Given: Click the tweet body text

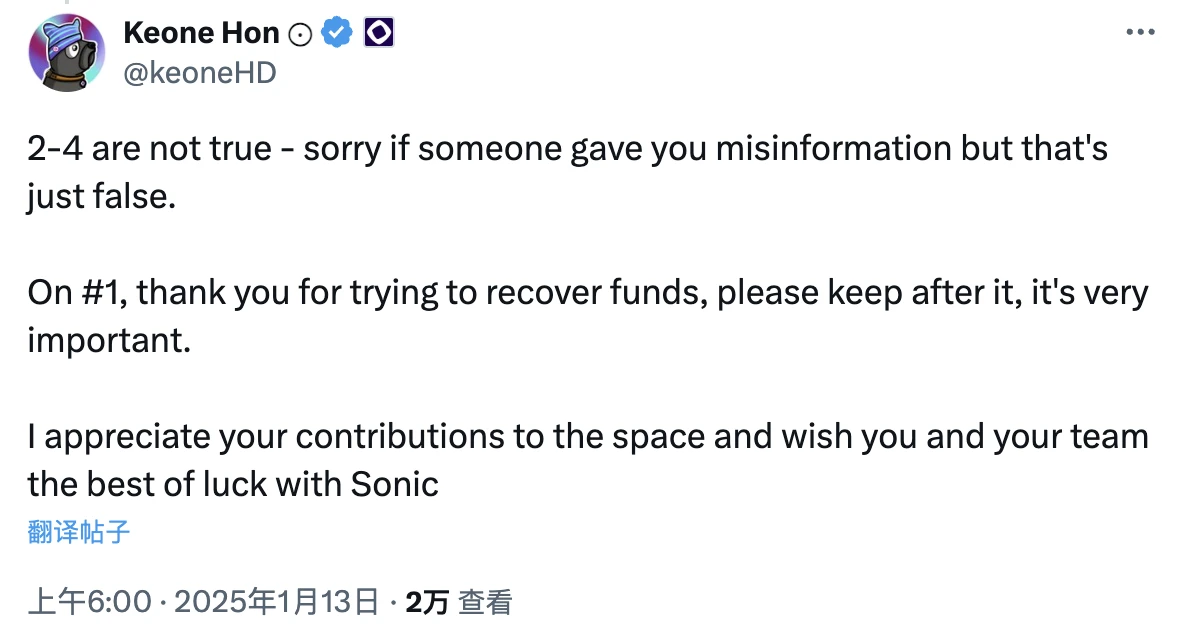Looking at the screenshot, I should point(500,292).
